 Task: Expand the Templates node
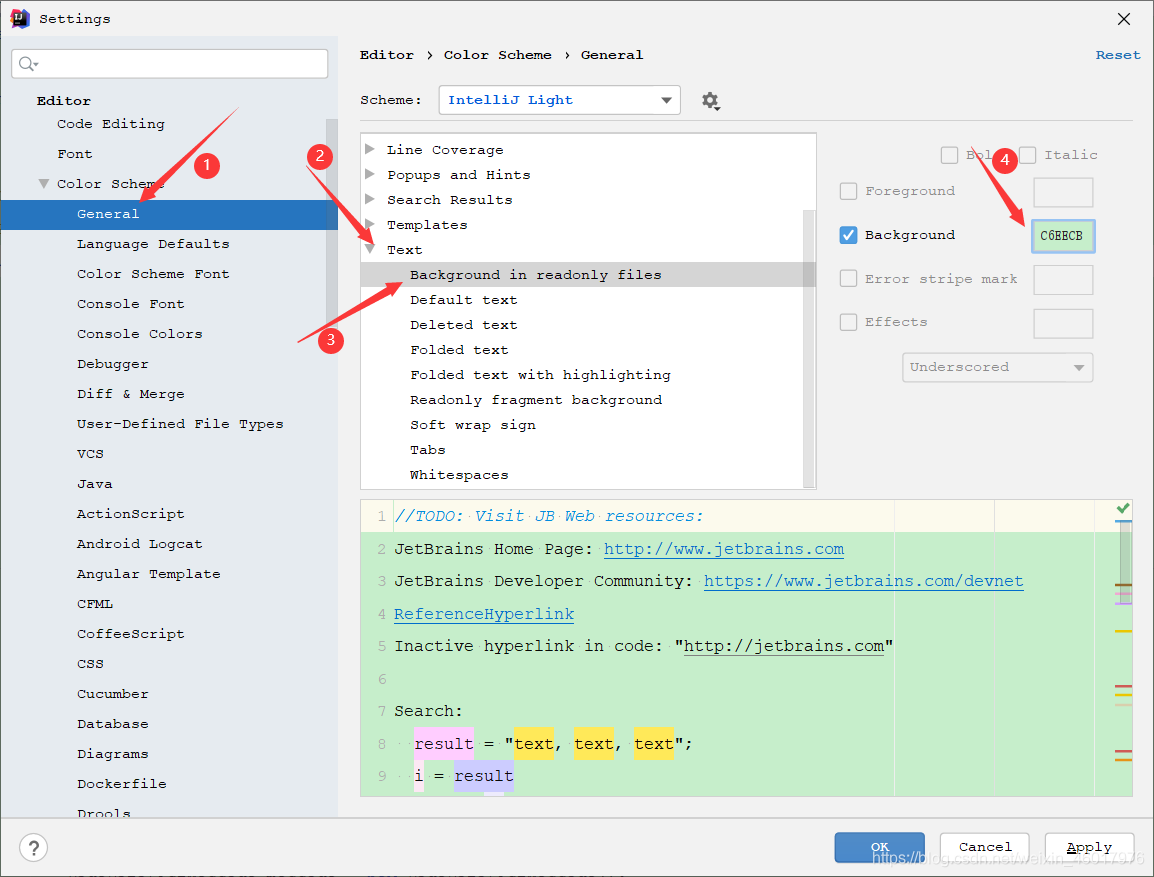(370, 224)
